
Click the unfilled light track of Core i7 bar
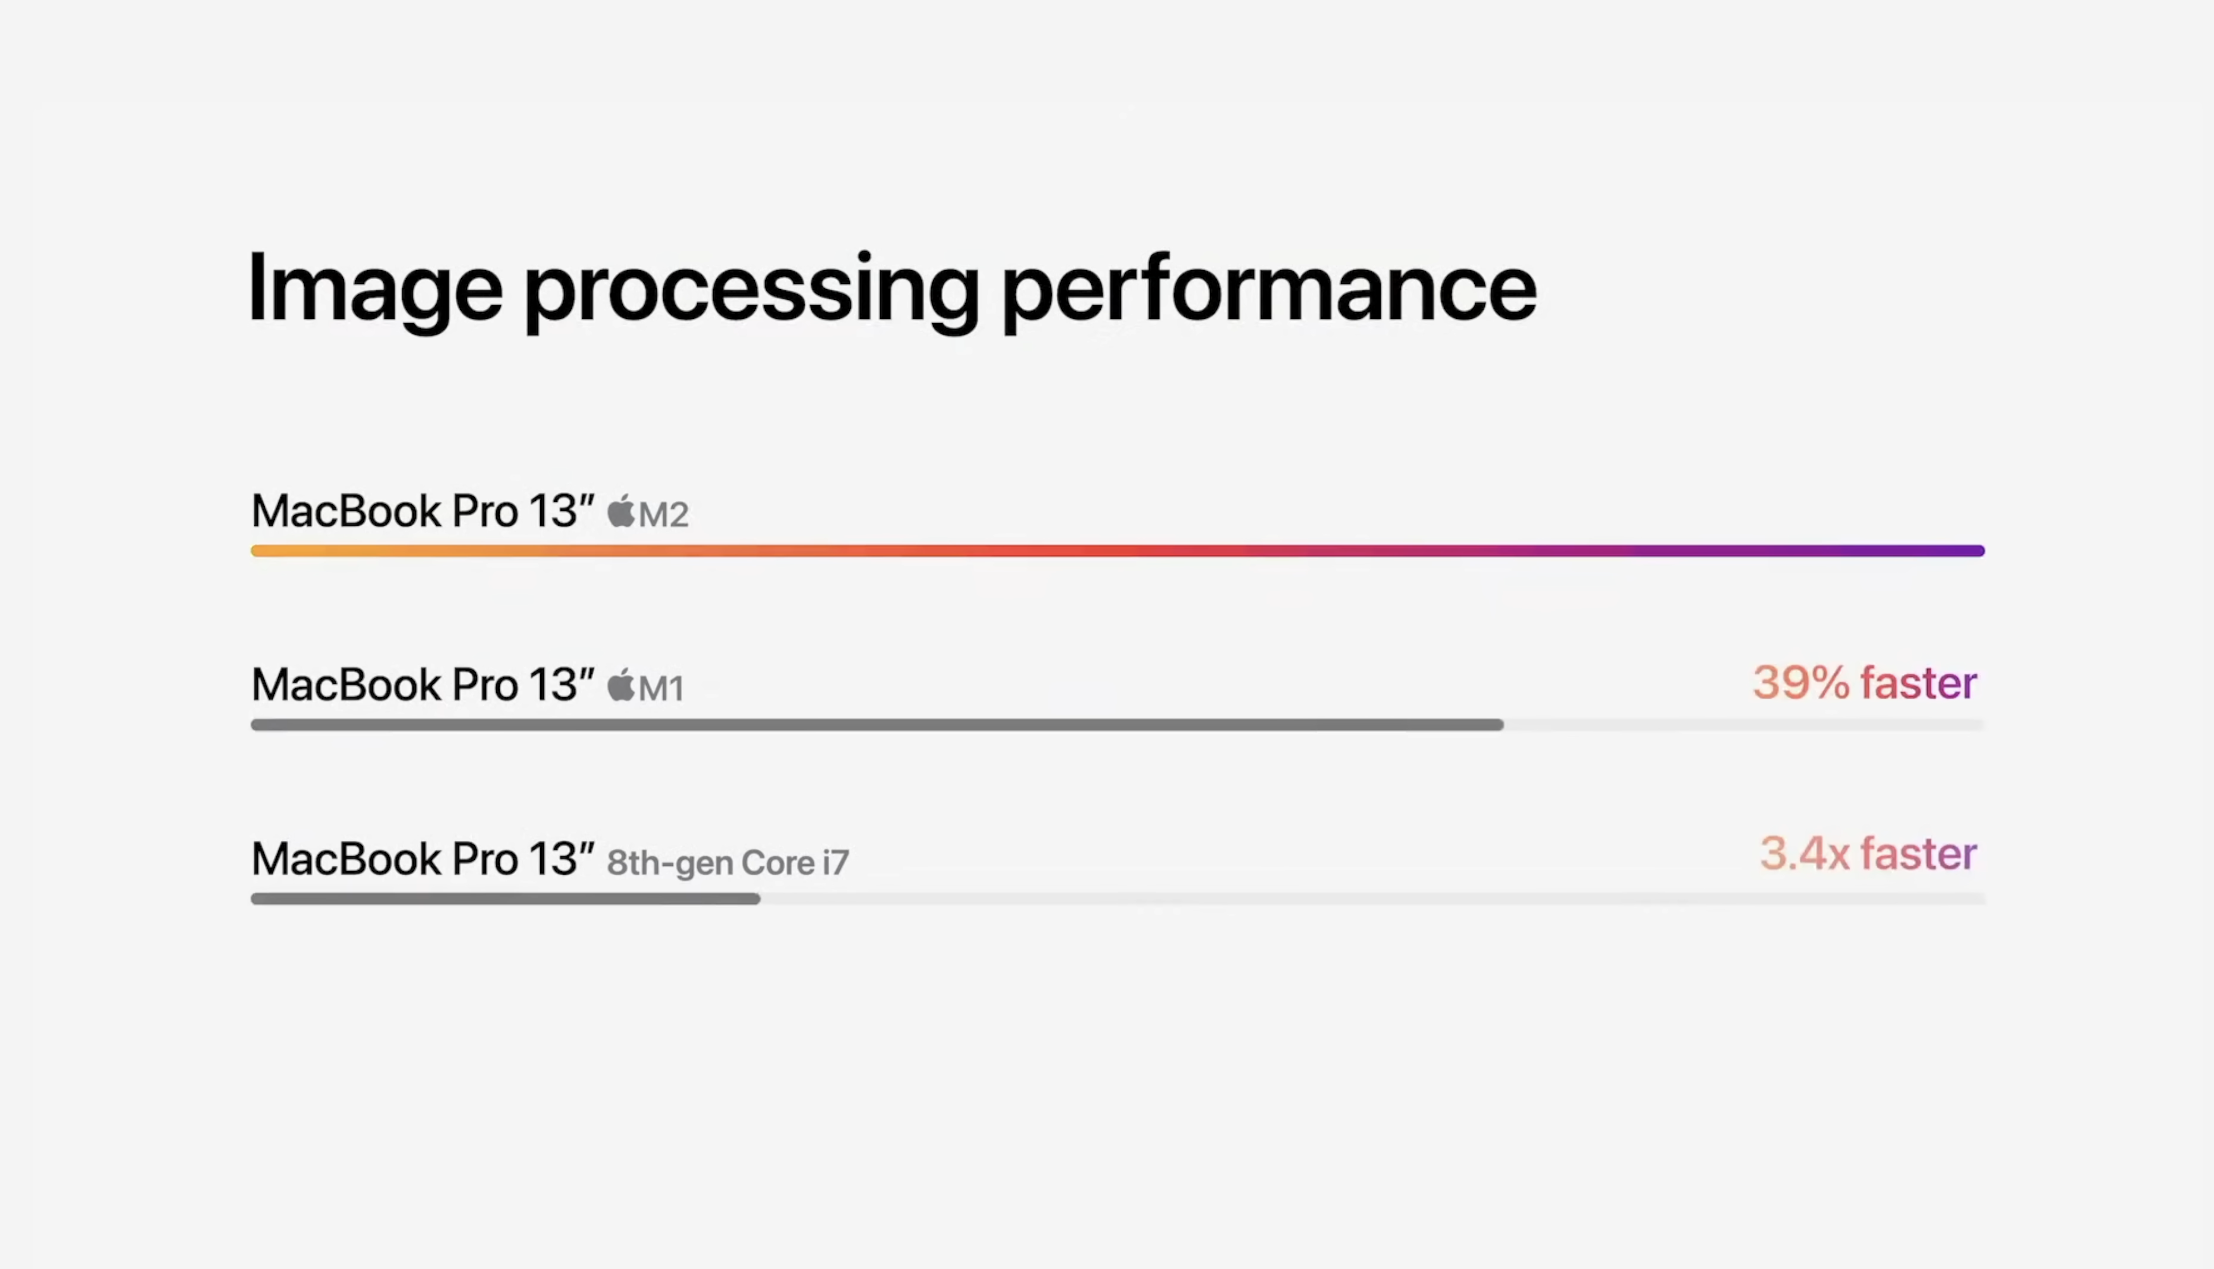tap(1372, 899)
